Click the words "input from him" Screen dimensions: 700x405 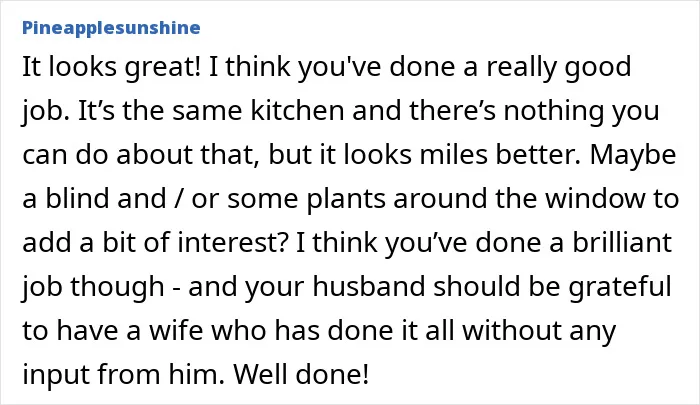point(121,374)
